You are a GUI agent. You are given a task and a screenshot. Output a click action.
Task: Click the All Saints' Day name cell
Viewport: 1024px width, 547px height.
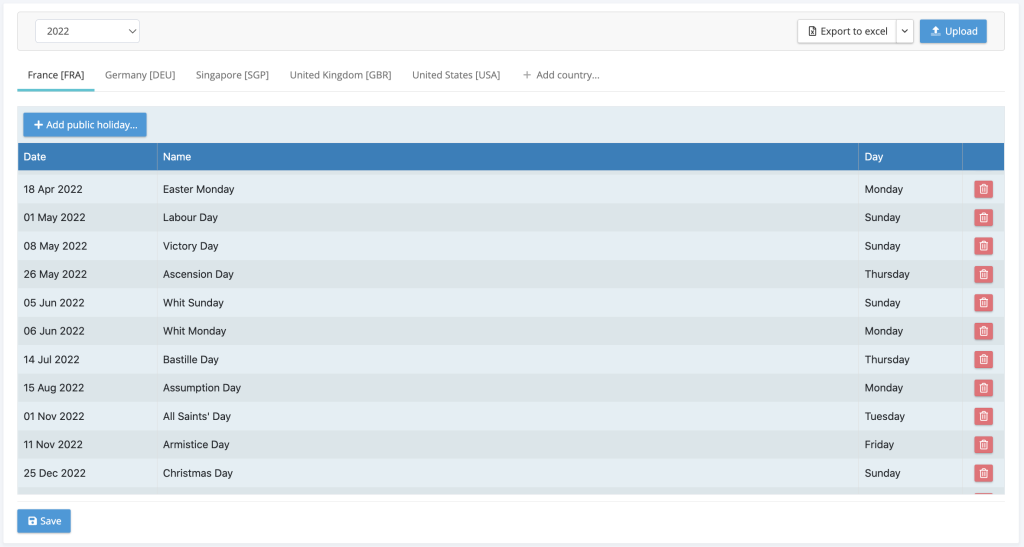tap(197, 416)
